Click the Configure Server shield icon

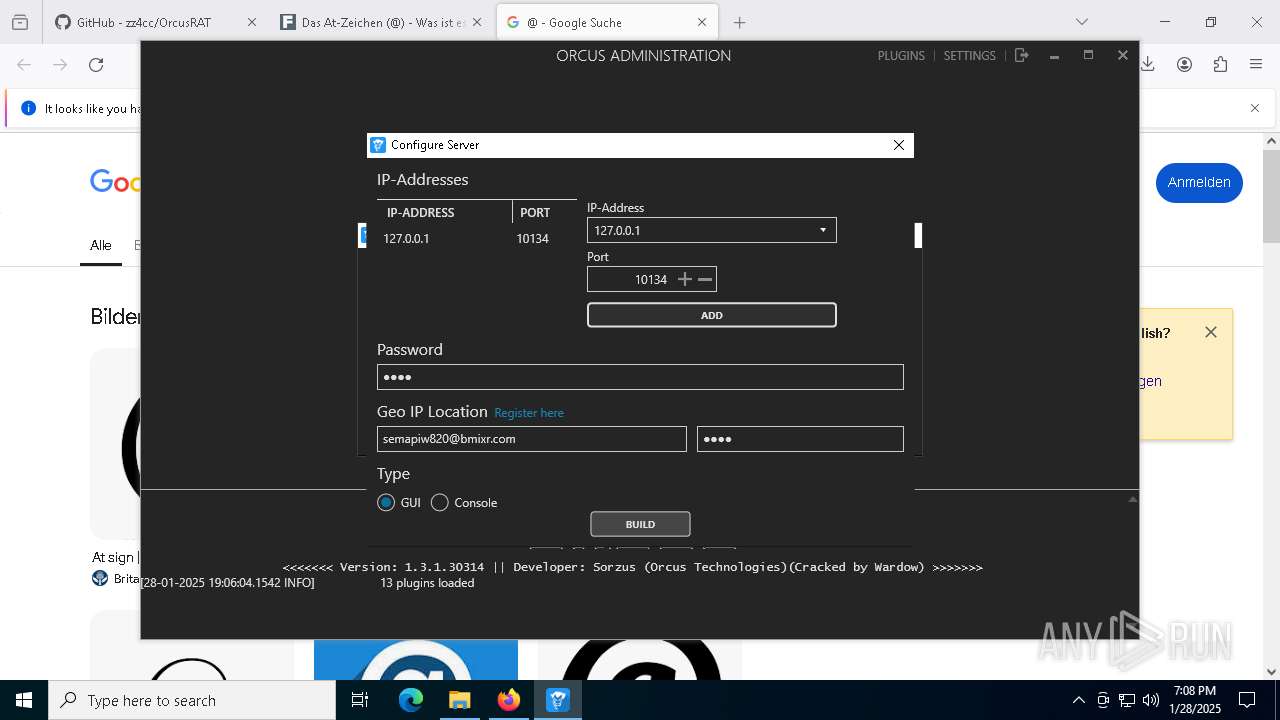[x=378, y=145]
